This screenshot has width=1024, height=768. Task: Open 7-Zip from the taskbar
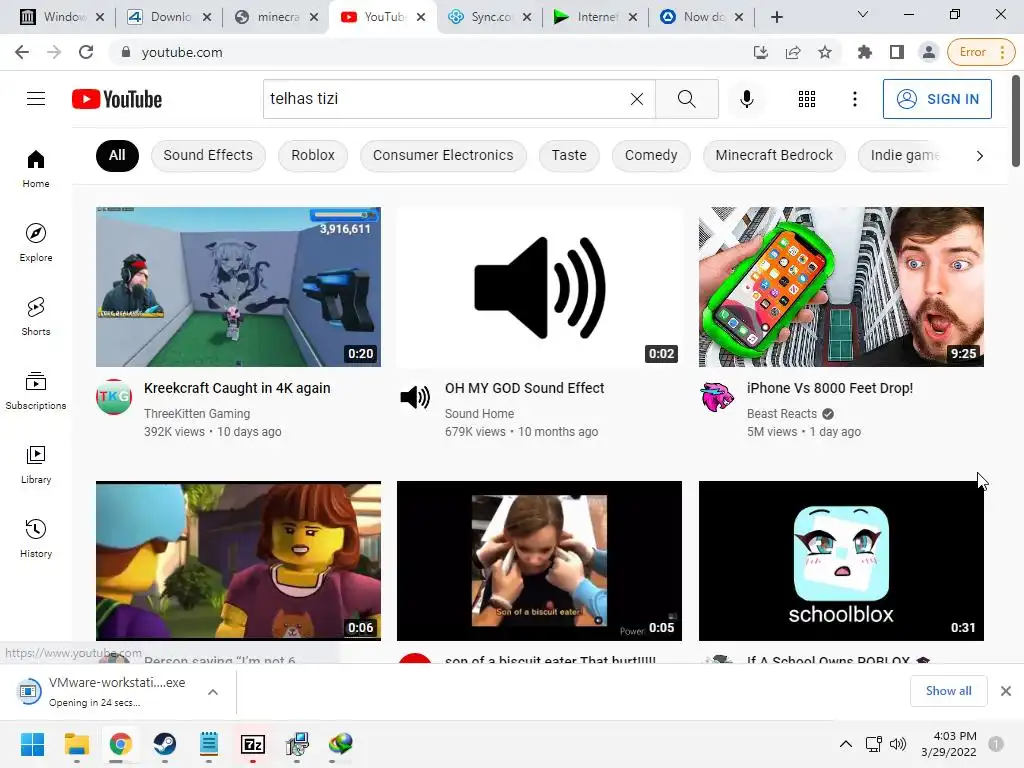click(253, 744)
